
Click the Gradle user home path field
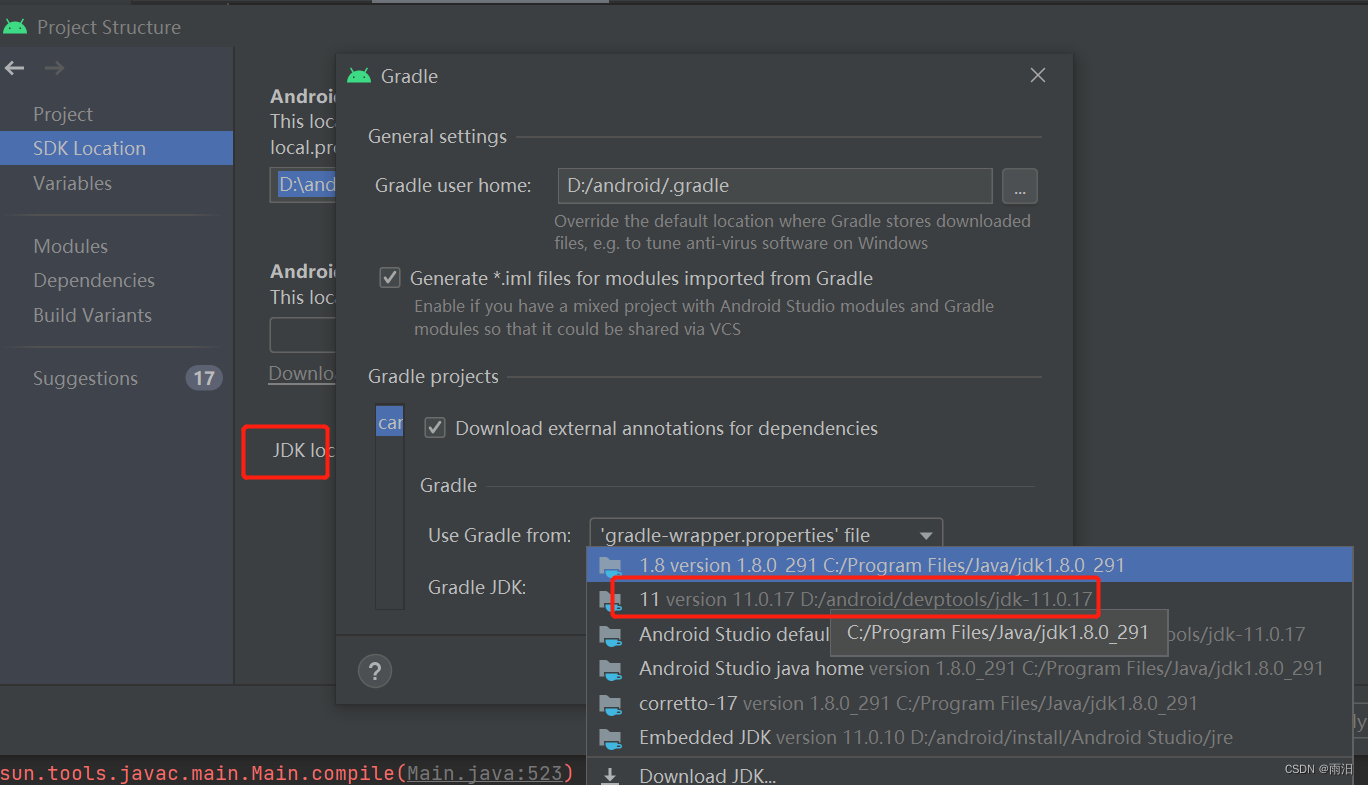[775, 186]
